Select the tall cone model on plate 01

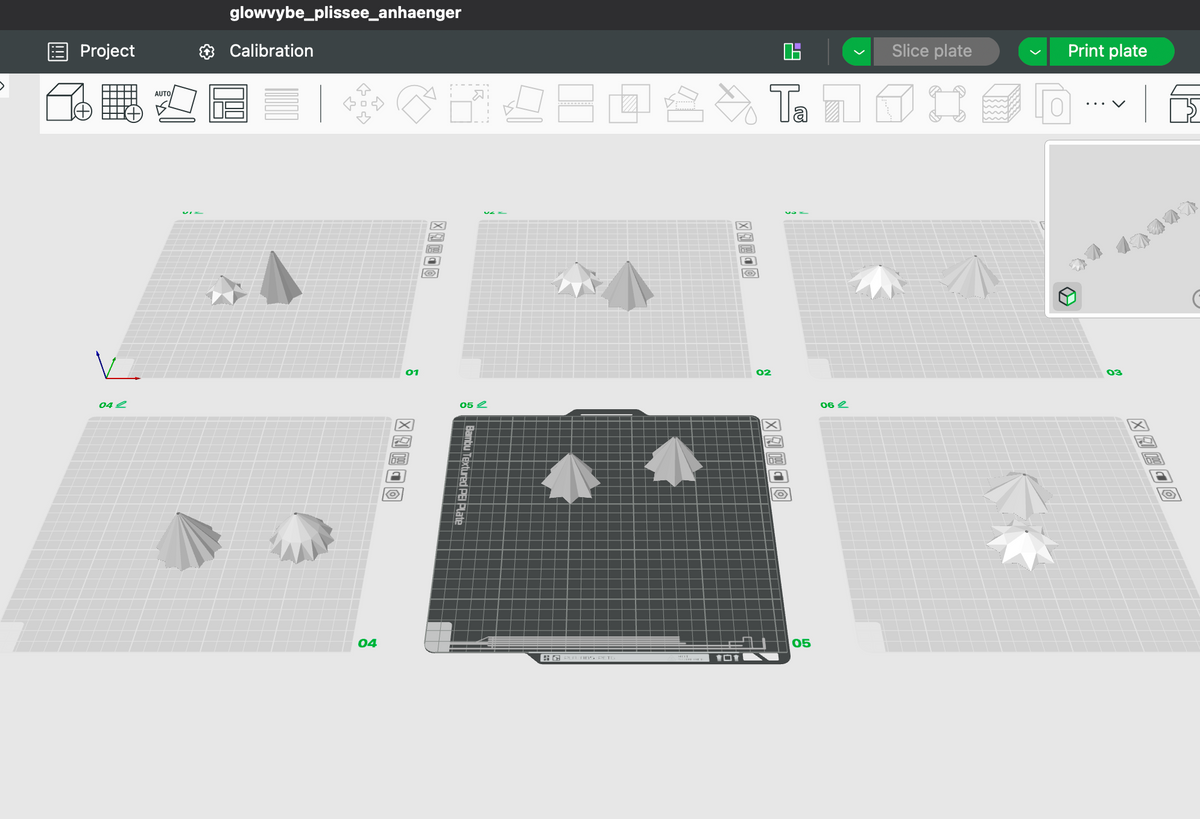point(280,278)
